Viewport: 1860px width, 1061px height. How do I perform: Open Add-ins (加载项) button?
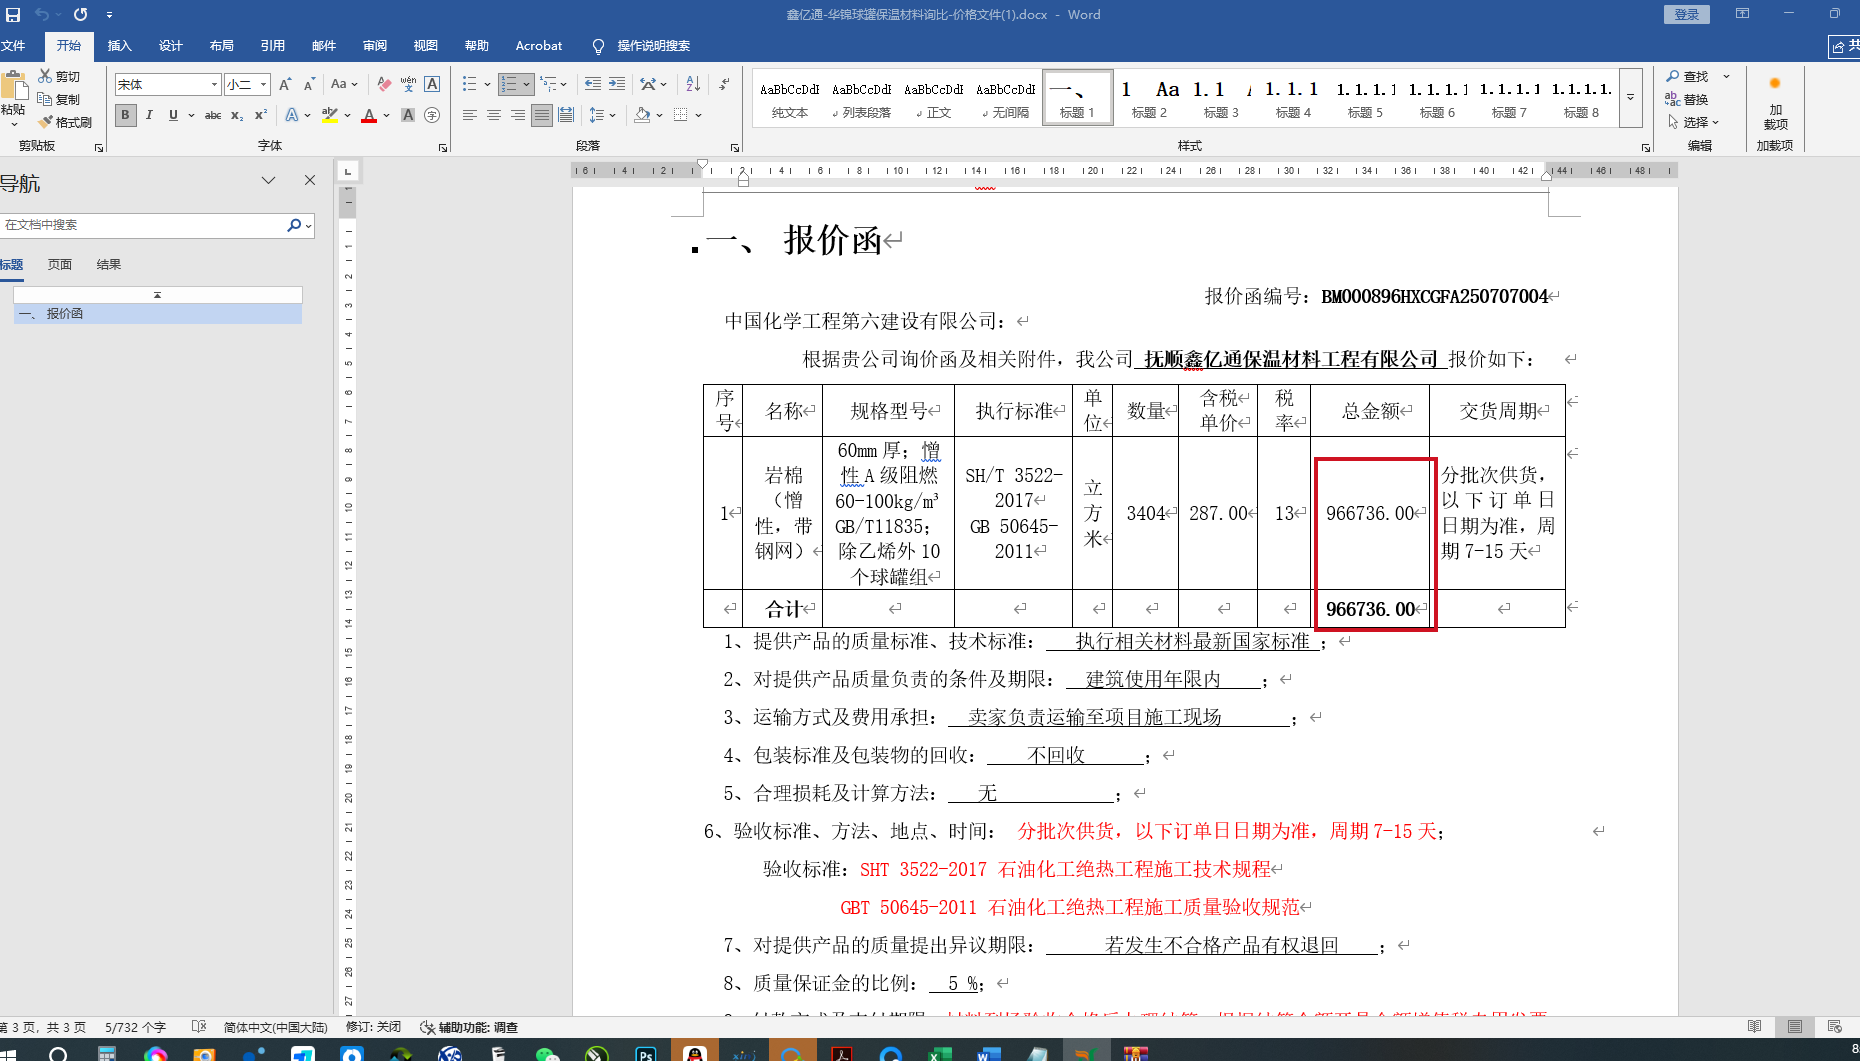point(1775,104)
